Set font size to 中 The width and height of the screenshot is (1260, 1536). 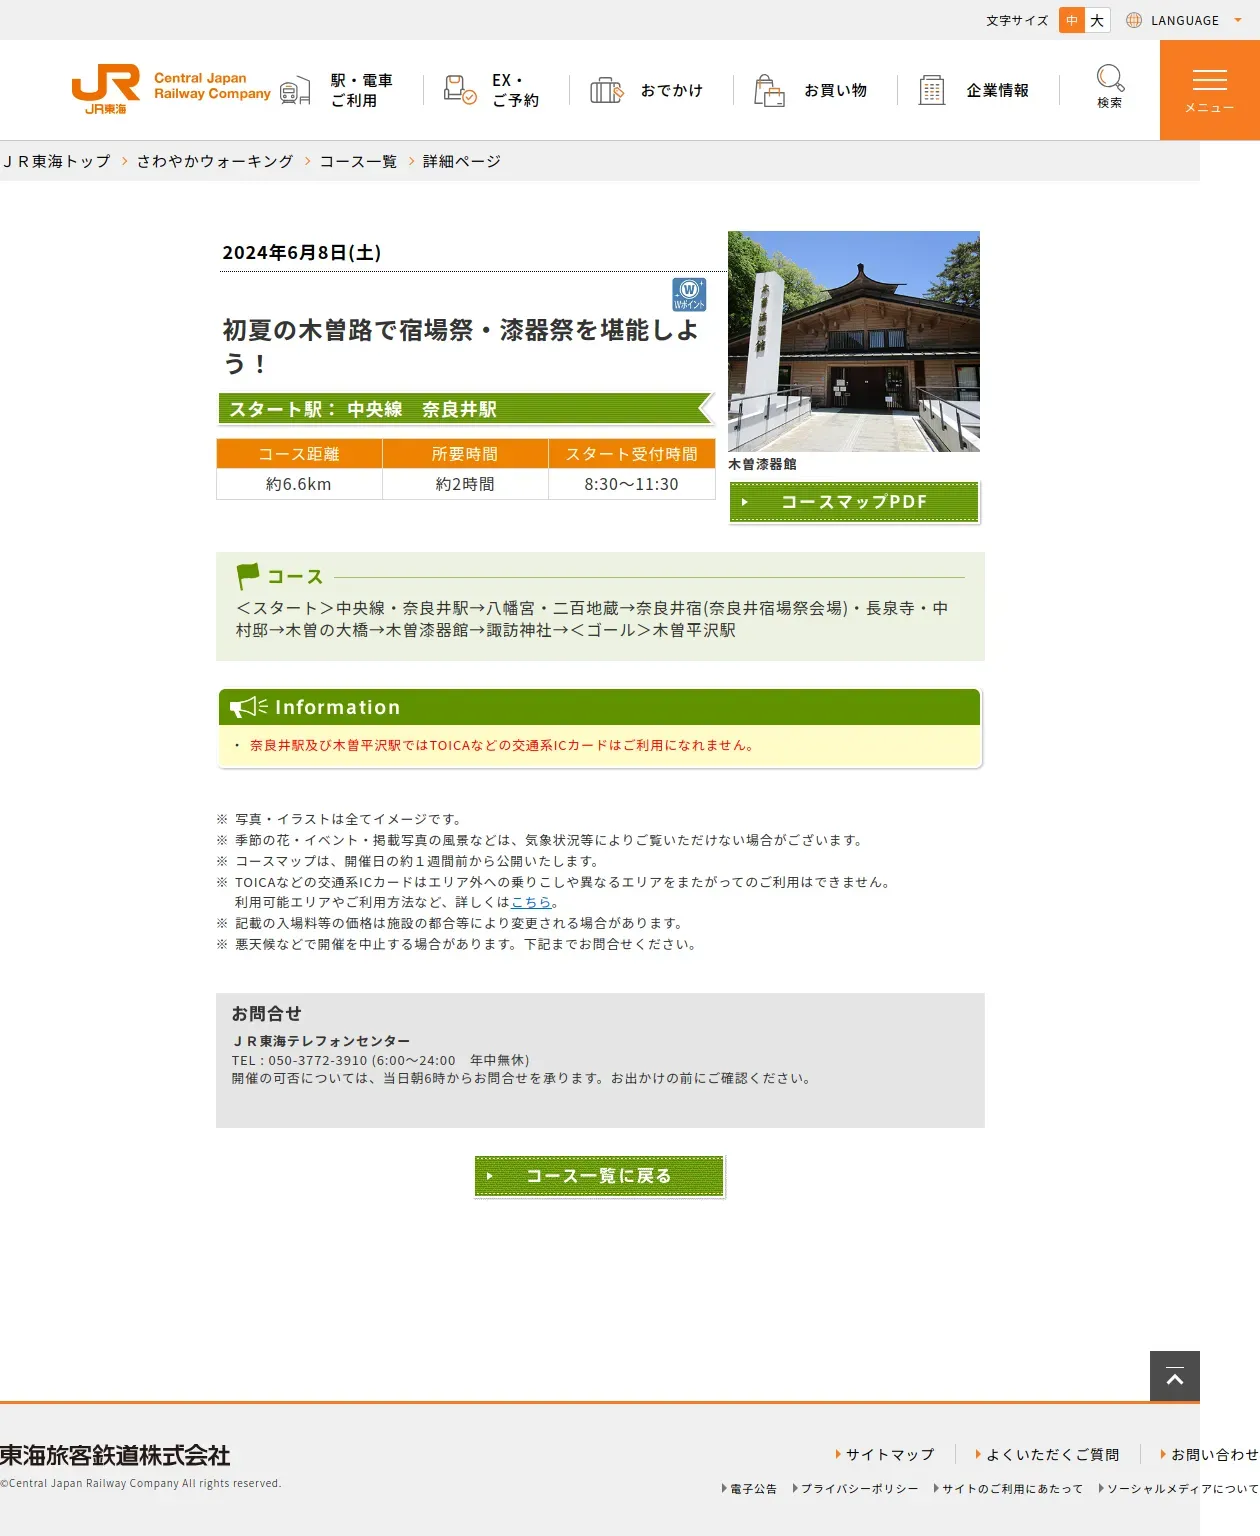[1072, 20]
